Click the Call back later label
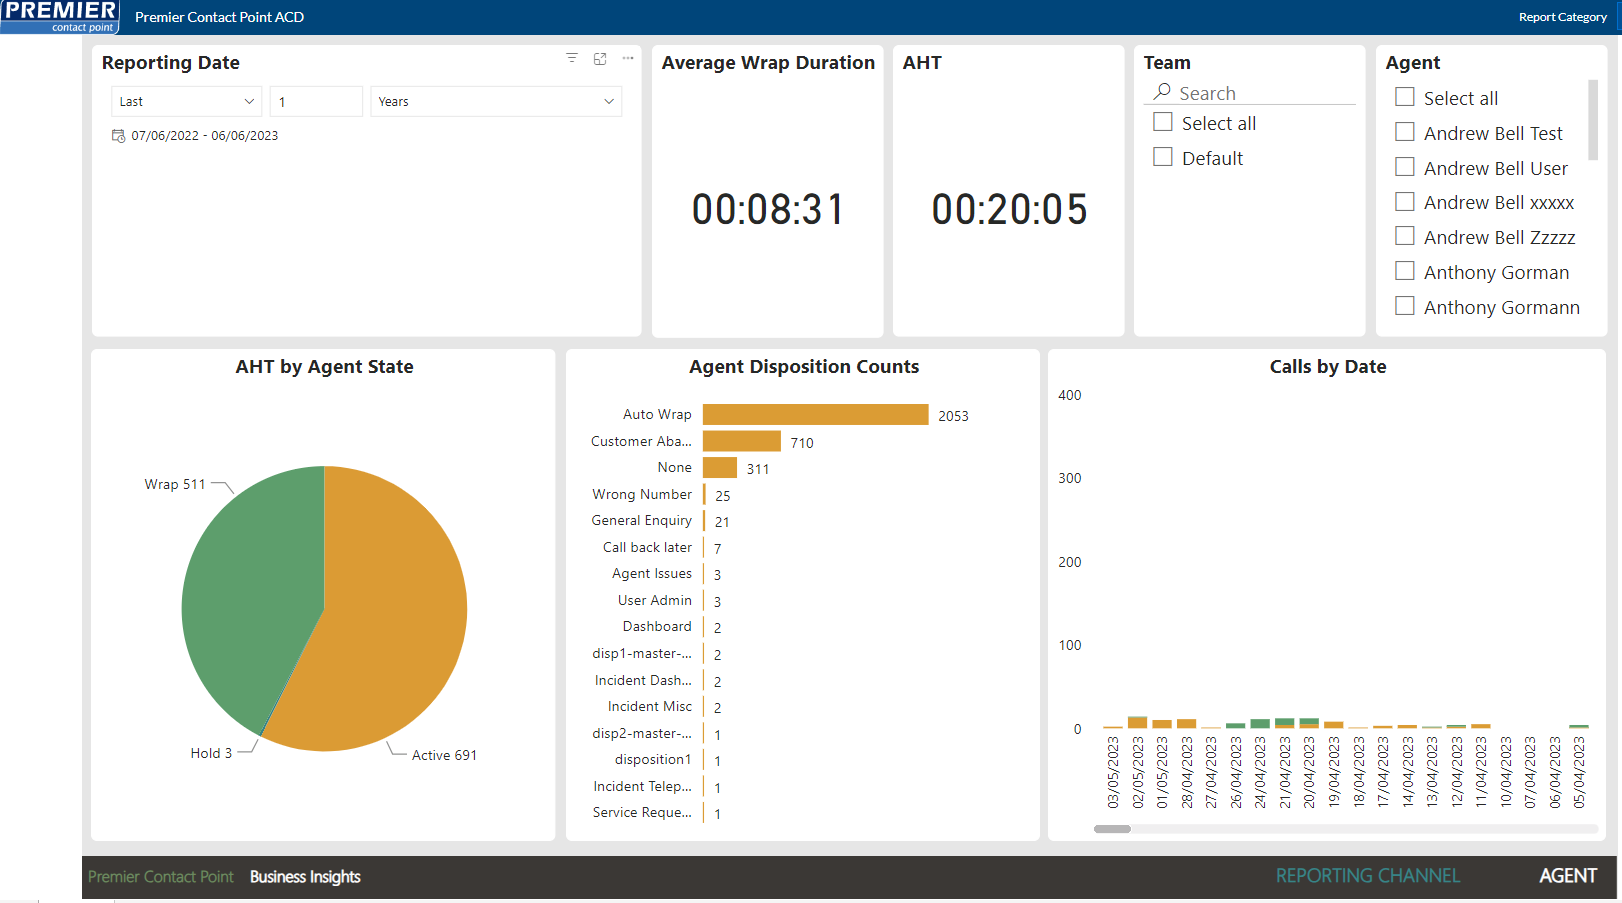The width and height of the screenshot is (1622, 903). (x=647, y=547)
